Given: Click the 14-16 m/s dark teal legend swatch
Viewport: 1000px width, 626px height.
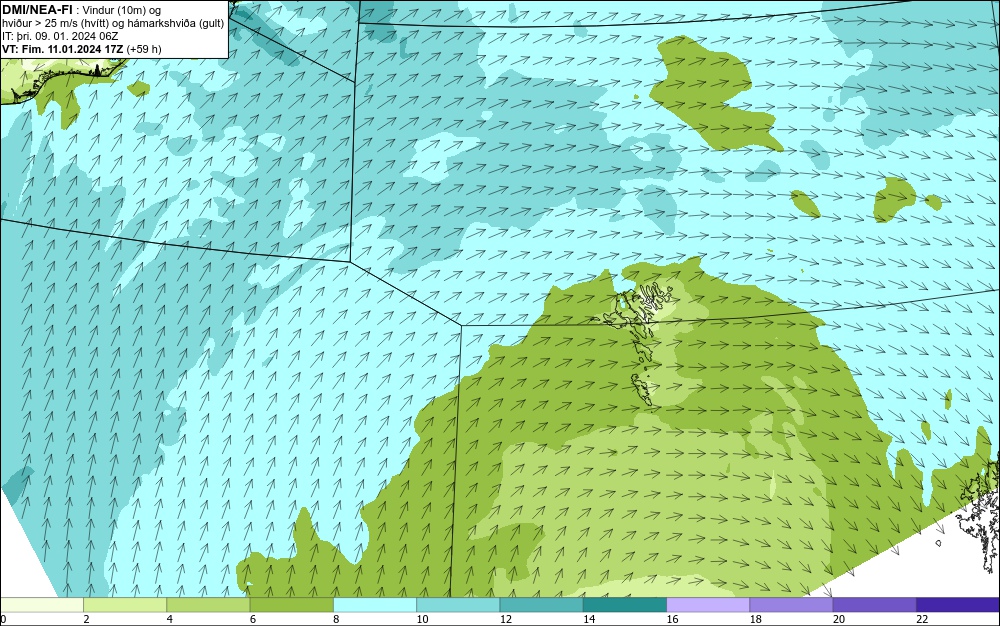Looking at the screenshot, I should (x=625, y=604).
